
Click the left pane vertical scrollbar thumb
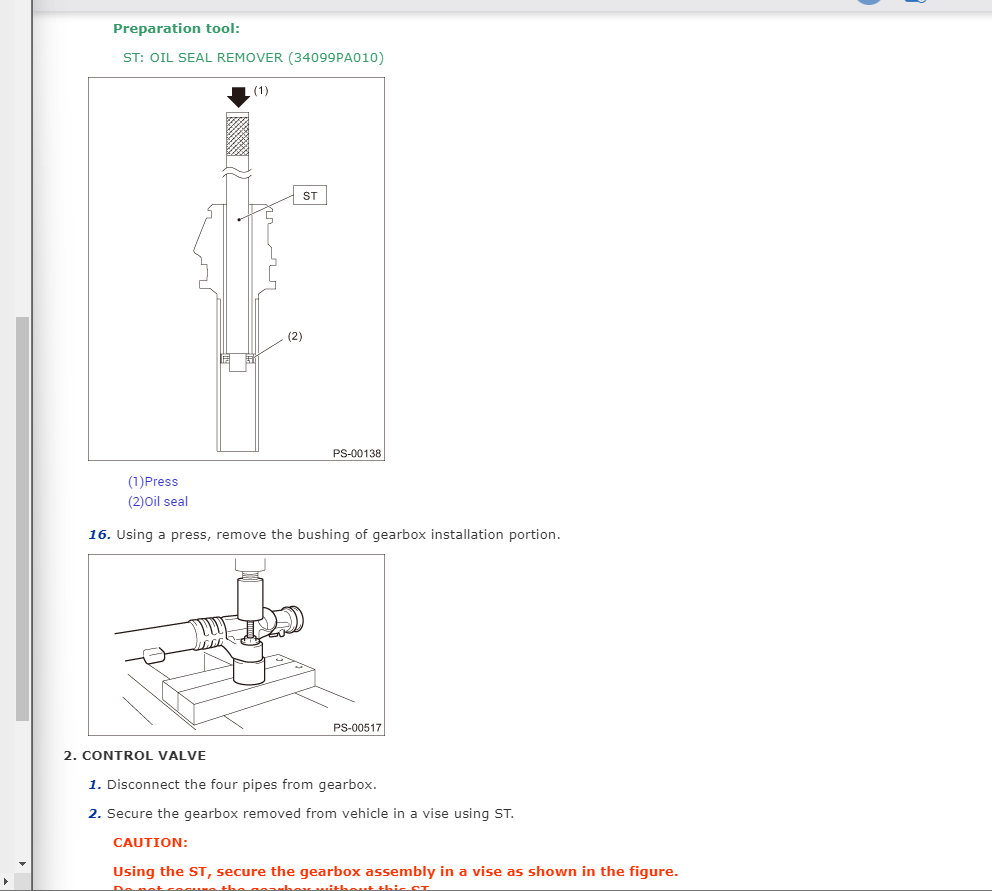(22, 518)
